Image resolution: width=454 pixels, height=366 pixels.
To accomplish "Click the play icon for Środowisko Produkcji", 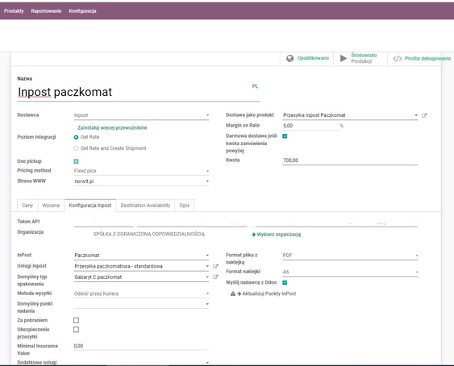I will click(343, 58).
